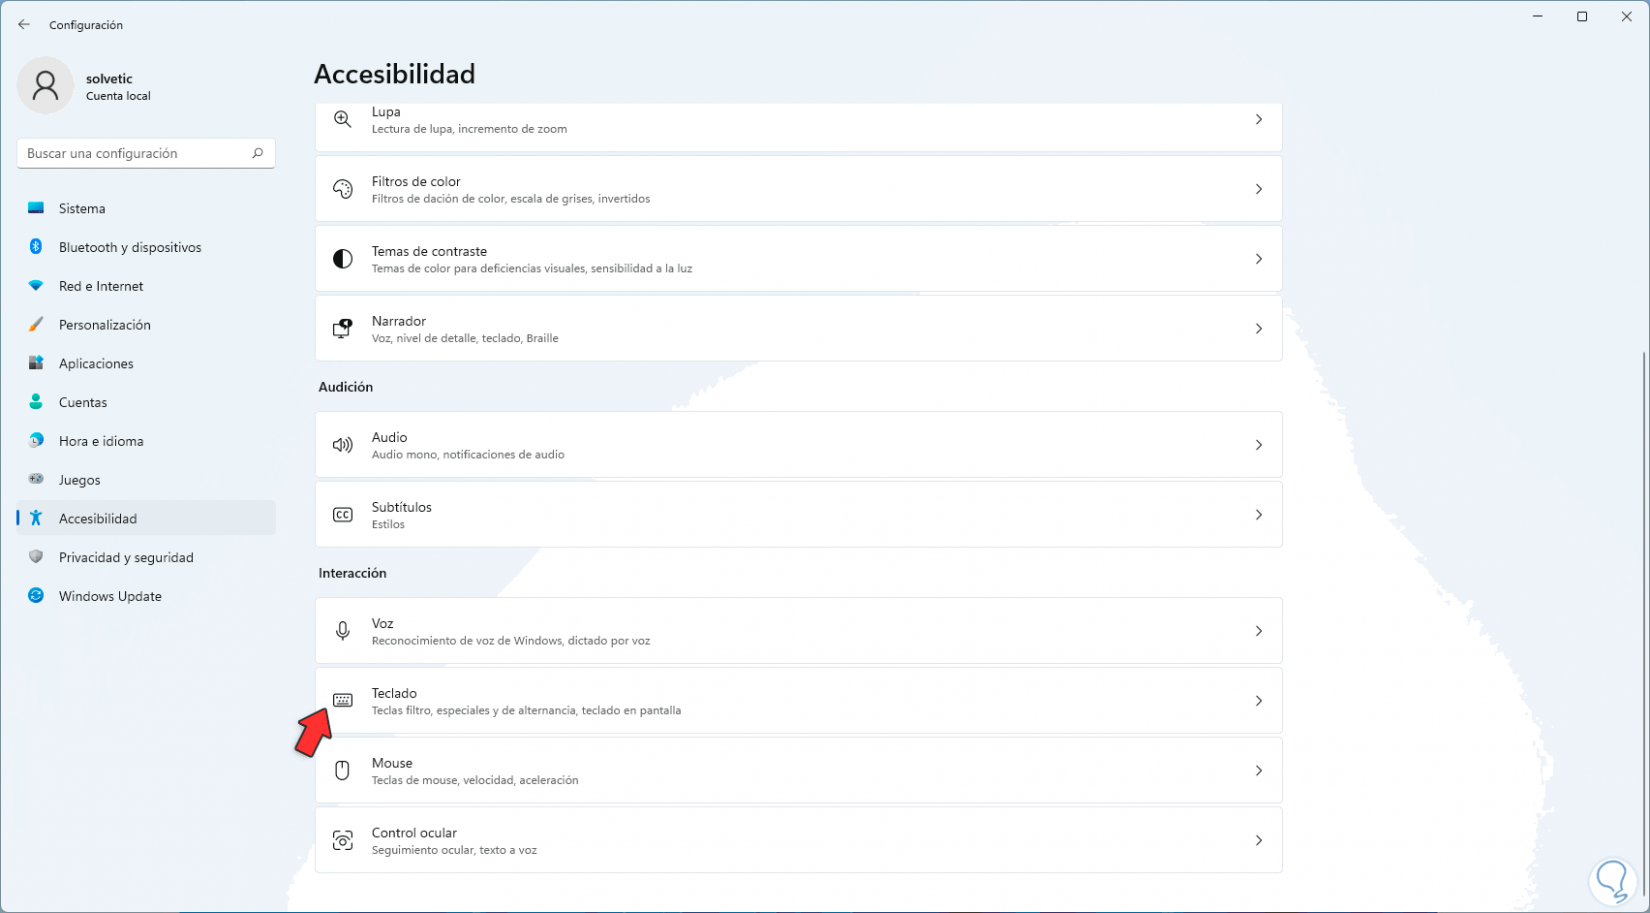The width and height of the screenshot is (1650, 913).
Task: Click the Subtítulos CC icon
Action: [x=342, y=515]
